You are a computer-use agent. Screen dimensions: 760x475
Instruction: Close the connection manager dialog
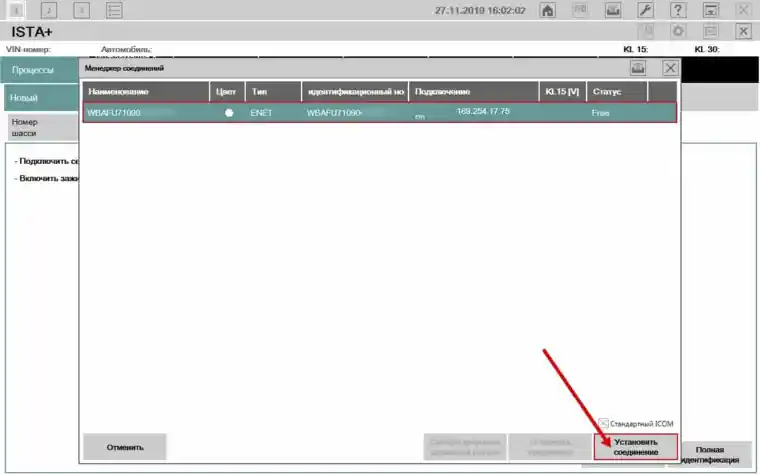(x=670, y=68)
